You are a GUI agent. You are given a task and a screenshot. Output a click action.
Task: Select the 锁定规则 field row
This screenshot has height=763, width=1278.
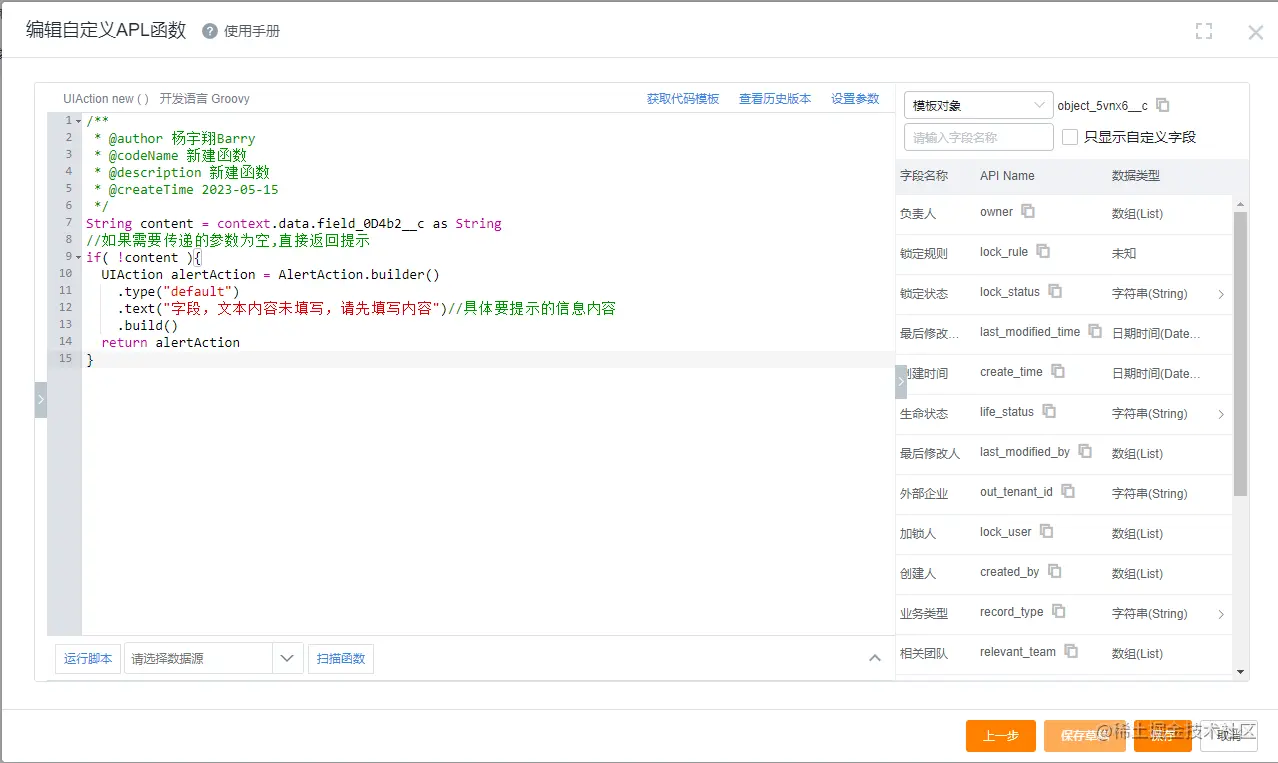click(1064, 254)
